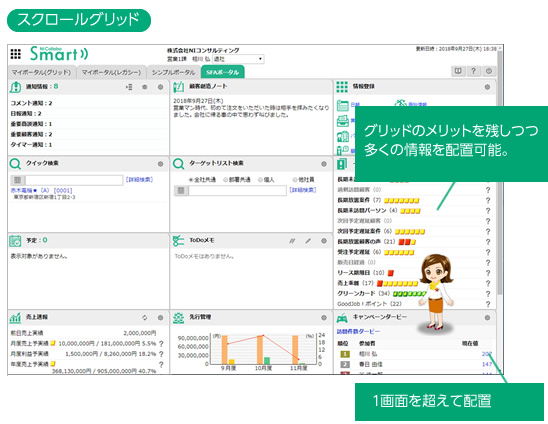Click help icon for 年度売上予実績 row

click(x=161, y=364)
